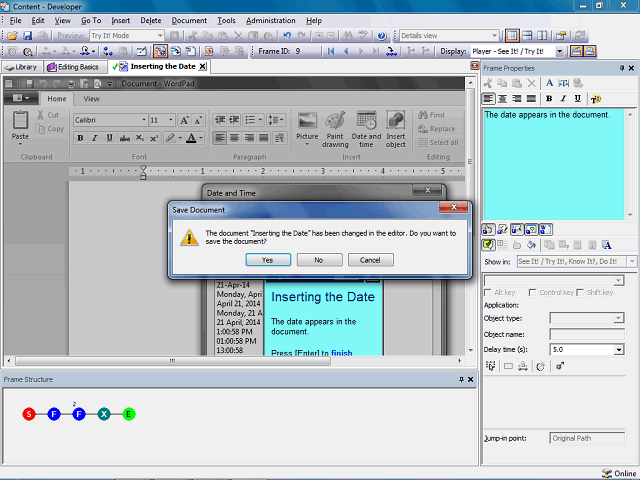Image resolution: width=640 pixels, height=480 pixels.
Task: Click Yes to save the document
Action: (x=268, y=260)
